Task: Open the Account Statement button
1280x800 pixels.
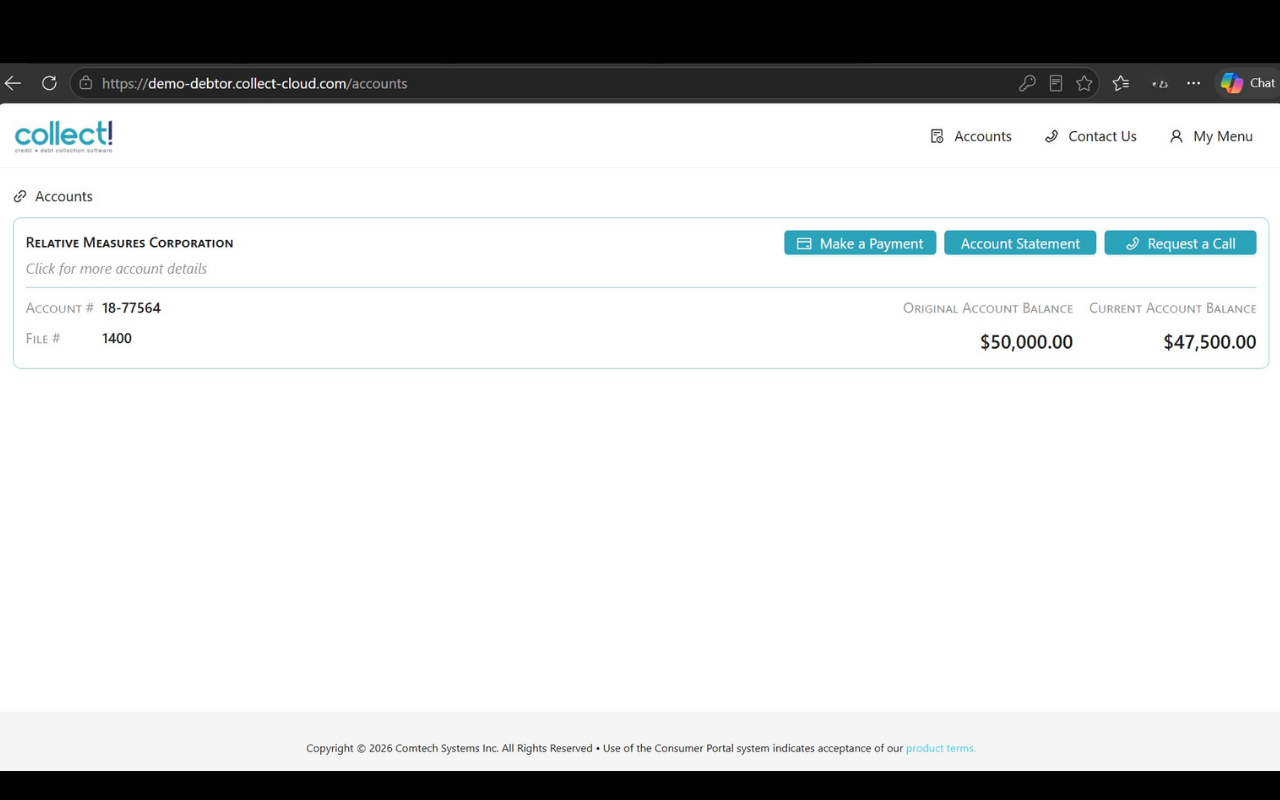Action: tap(1020, 243)
